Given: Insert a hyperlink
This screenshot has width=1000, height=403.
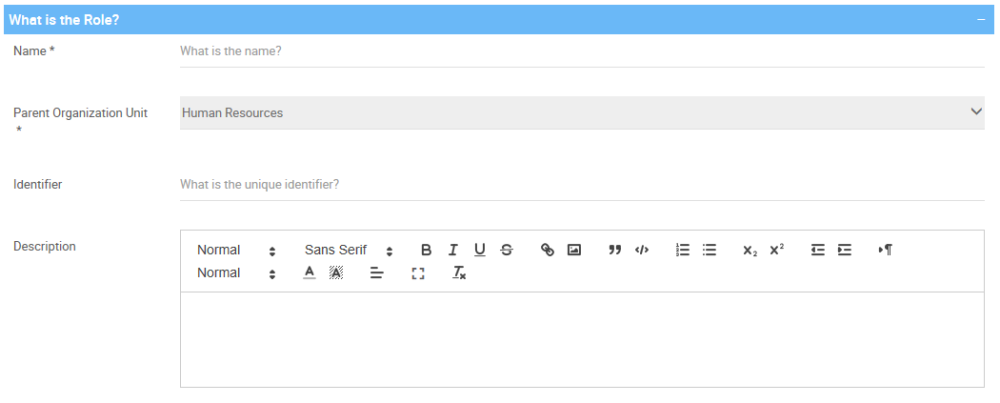Looking at the screenshot, I should (x=547, y=250).
